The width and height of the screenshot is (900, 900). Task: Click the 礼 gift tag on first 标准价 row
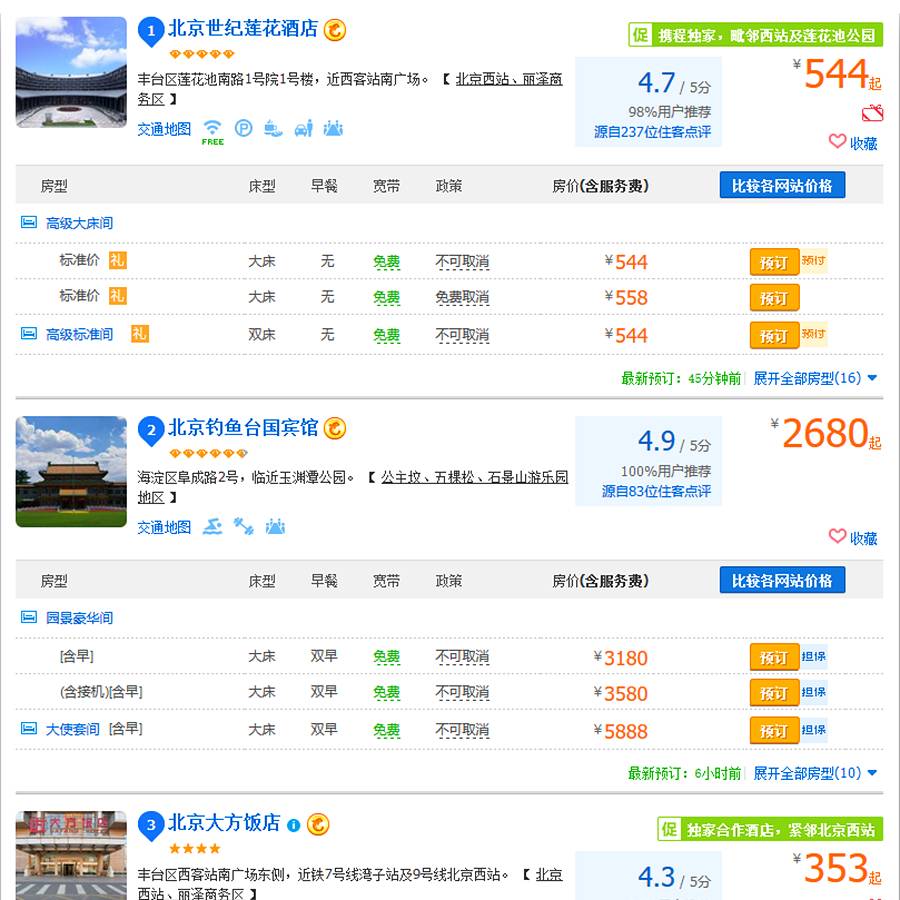(118, 260)
